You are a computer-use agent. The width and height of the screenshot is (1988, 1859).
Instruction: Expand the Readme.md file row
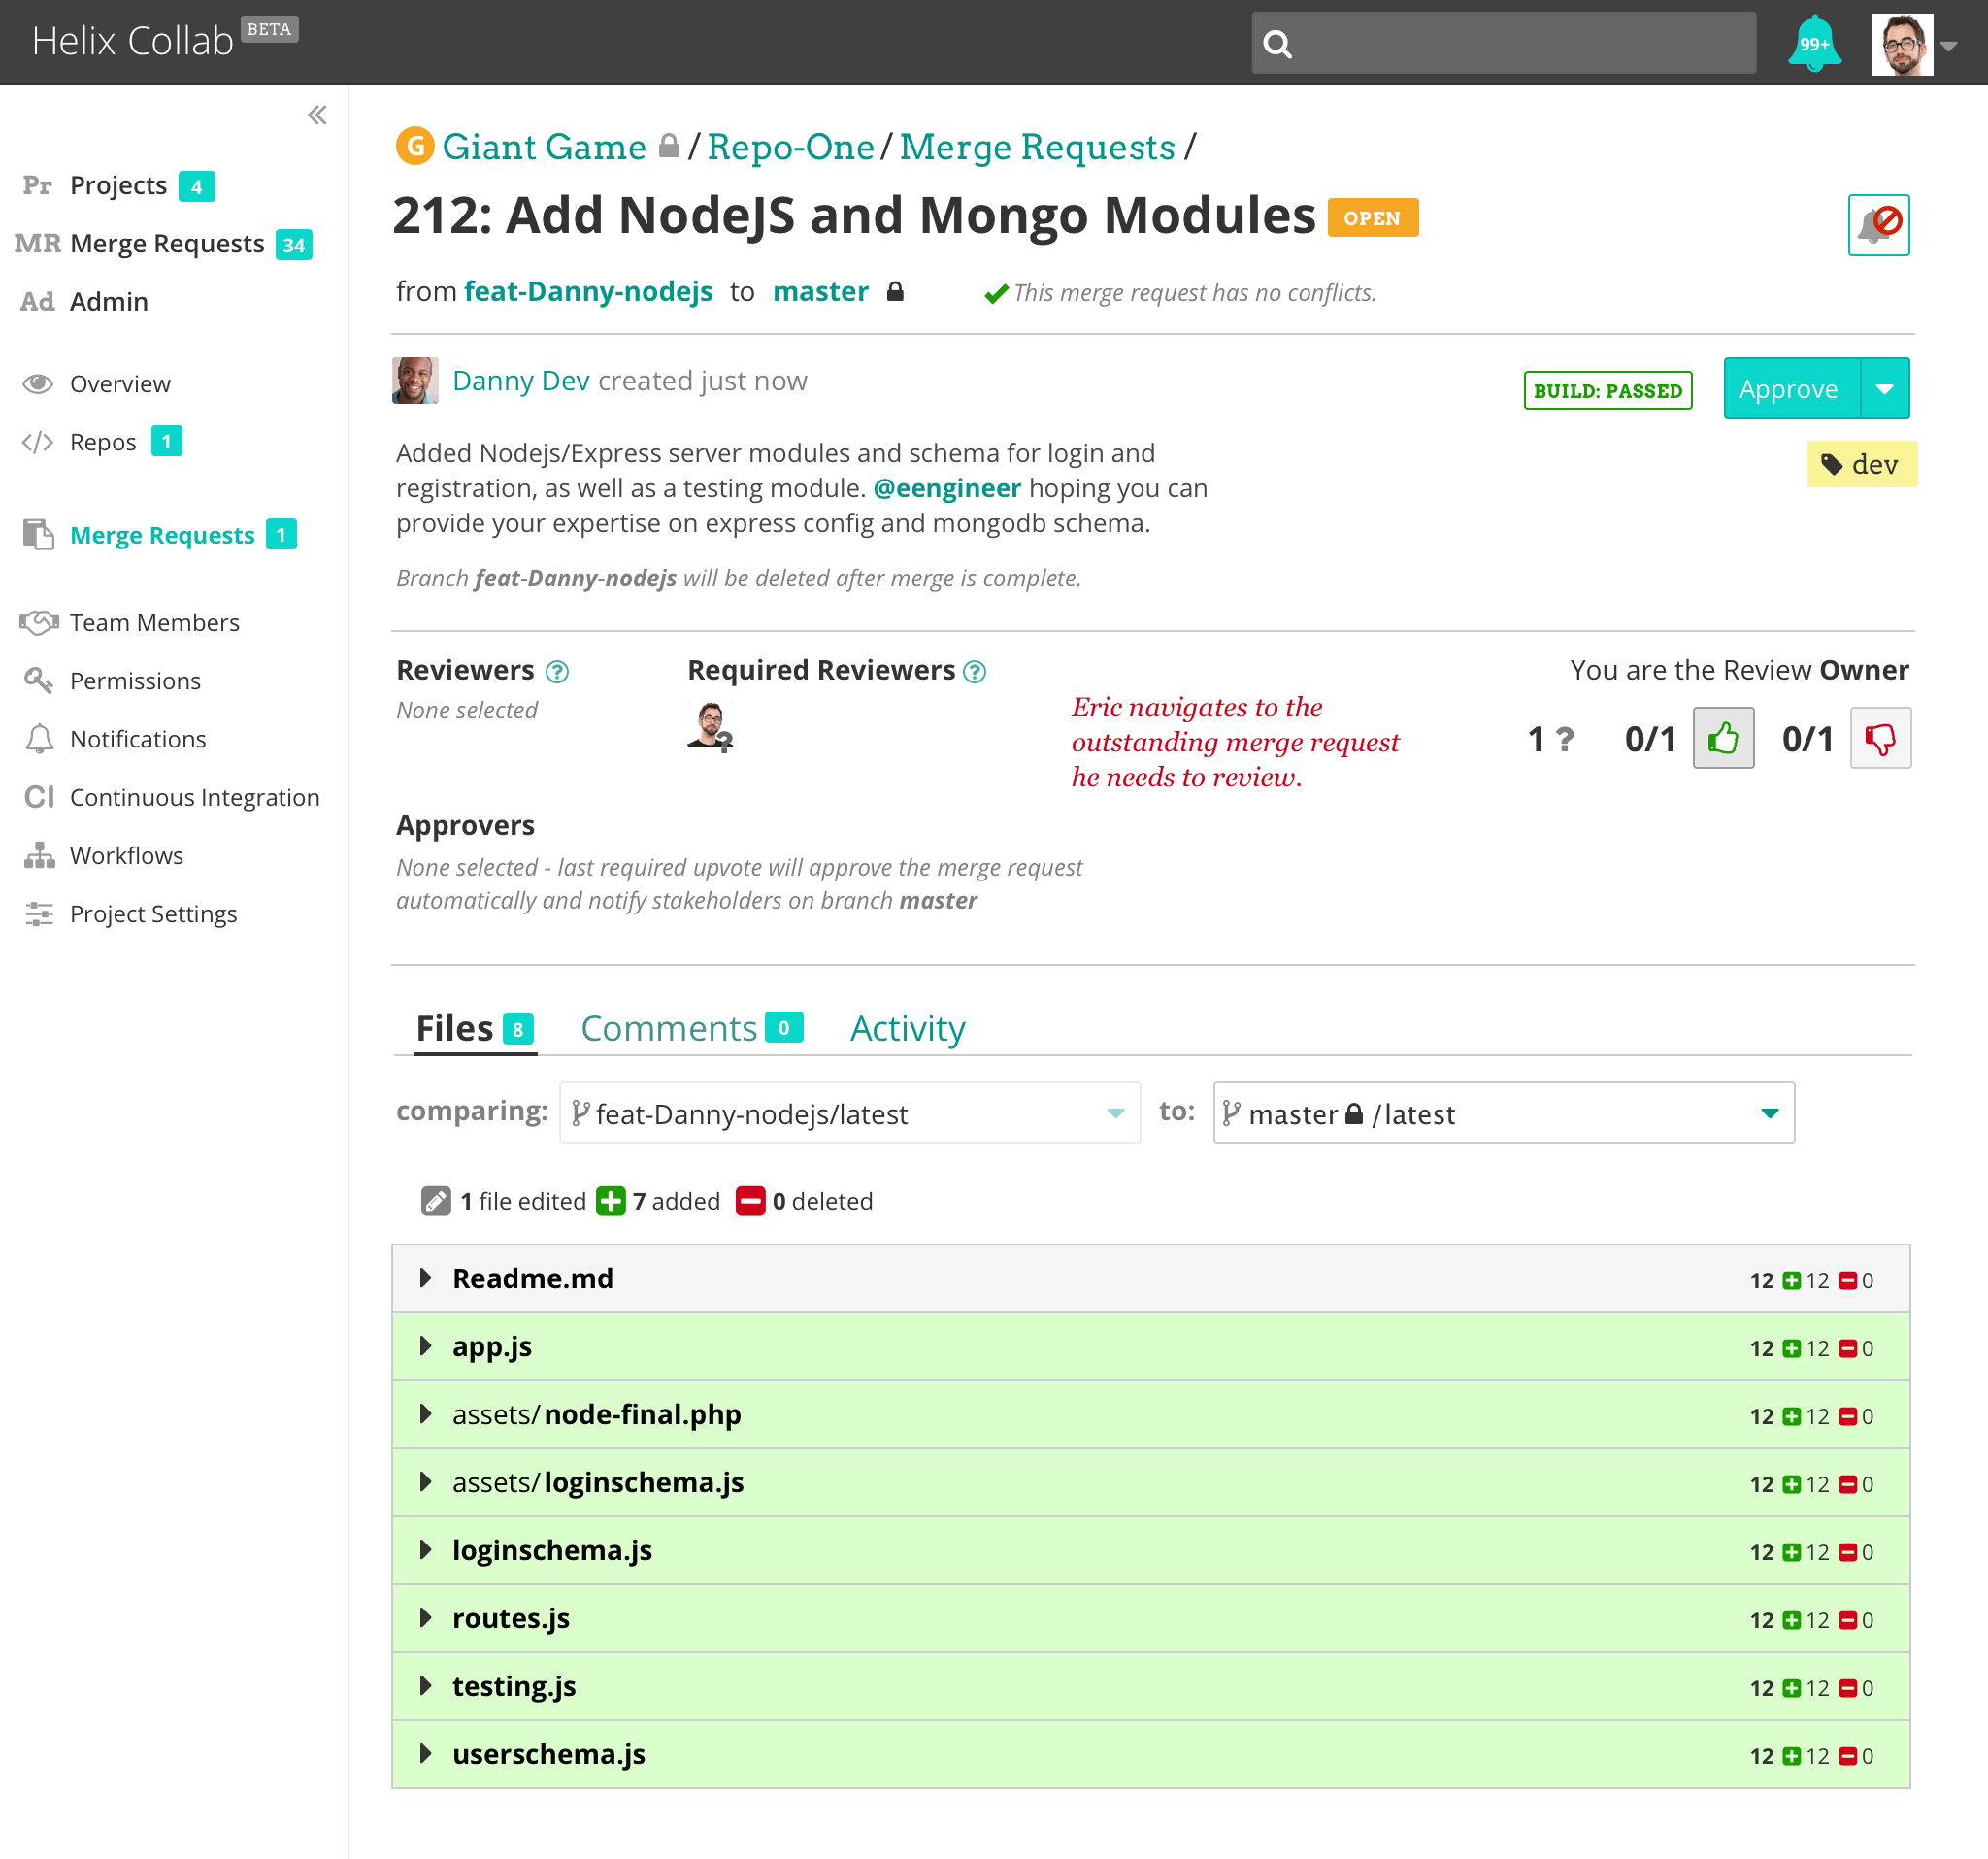[426, 1278]
